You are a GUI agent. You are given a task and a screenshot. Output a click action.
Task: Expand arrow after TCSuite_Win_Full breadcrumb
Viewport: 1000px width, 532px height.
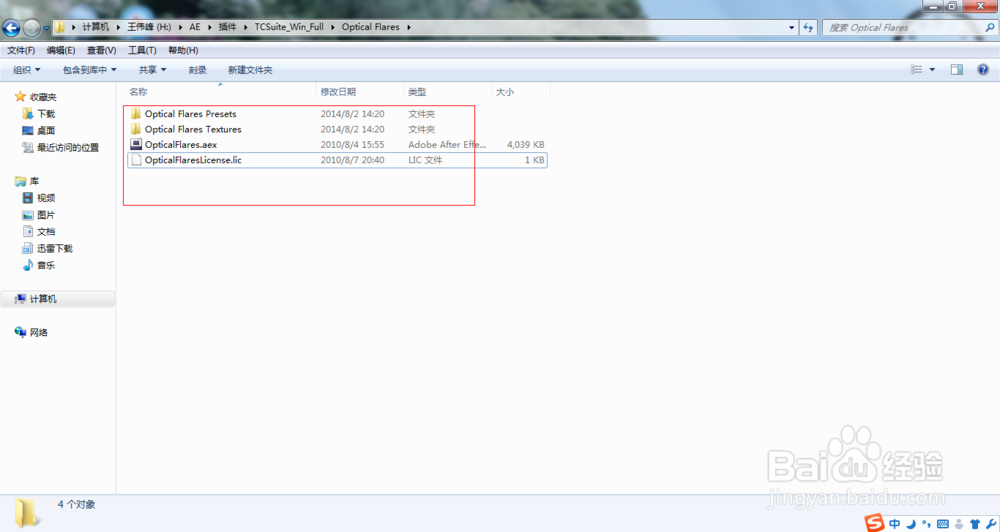click(x=333, y=27)
